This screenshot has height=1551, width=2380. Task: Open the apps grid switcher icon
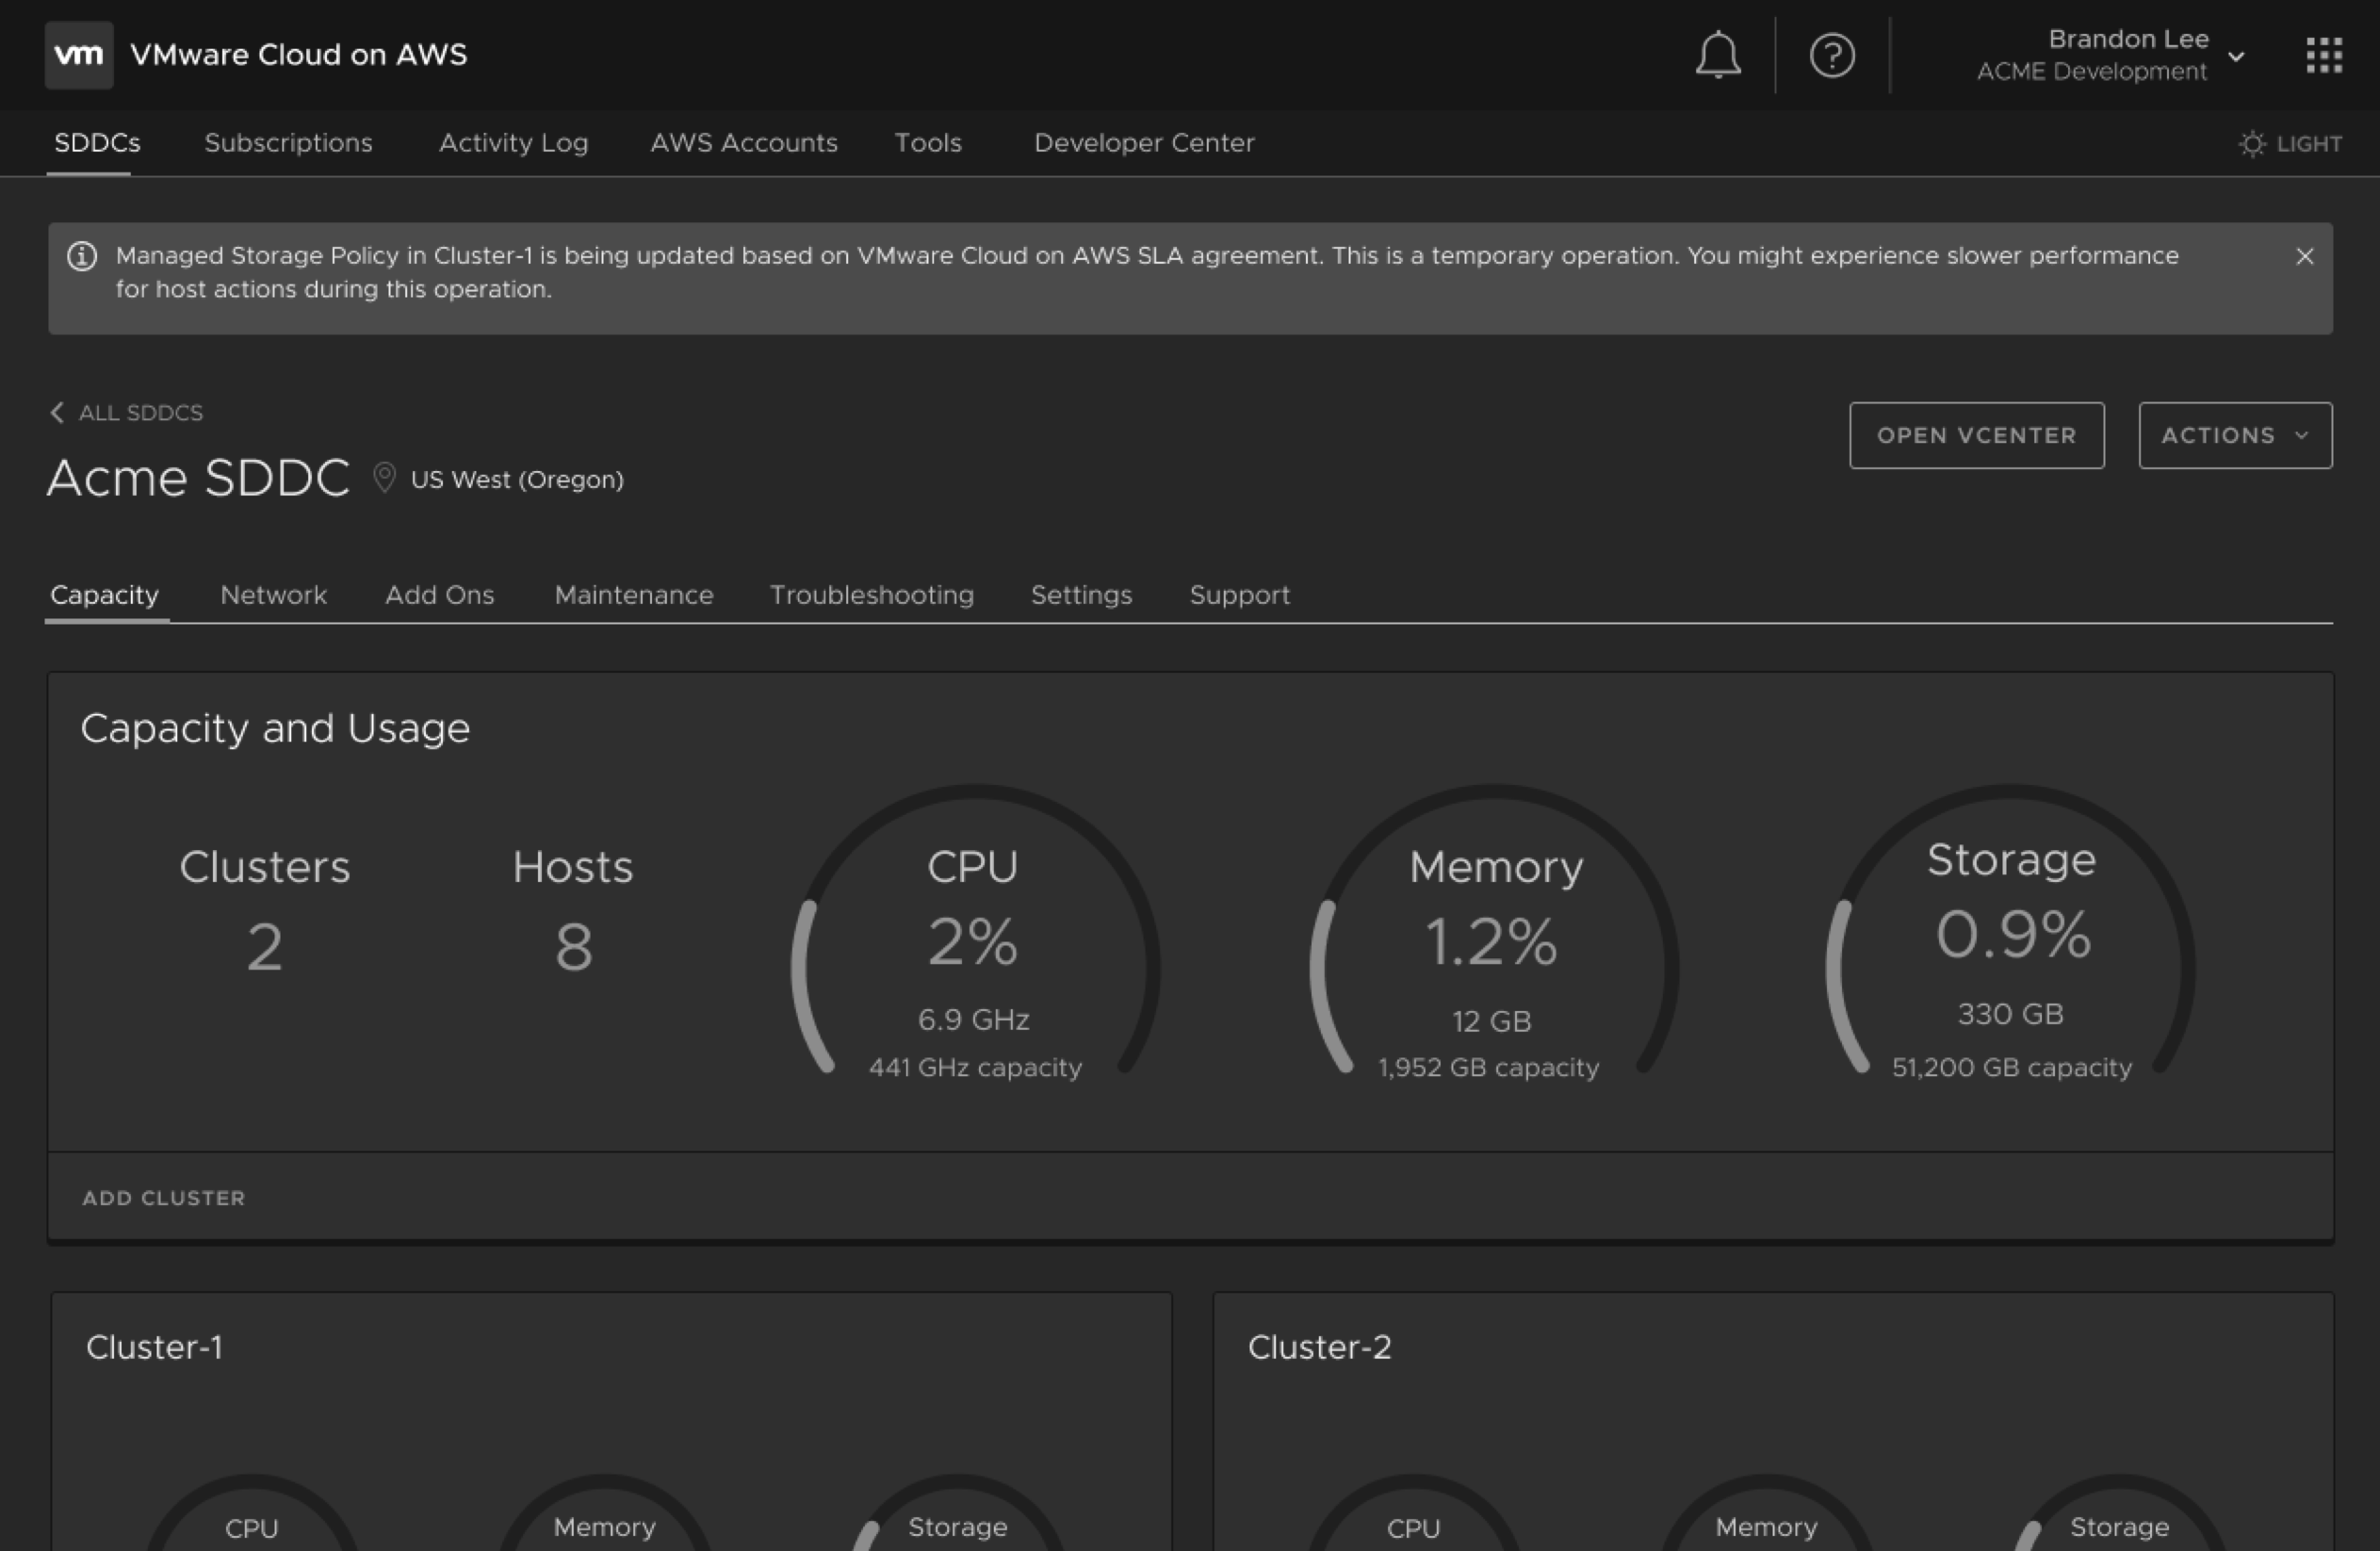(2324, 55)
